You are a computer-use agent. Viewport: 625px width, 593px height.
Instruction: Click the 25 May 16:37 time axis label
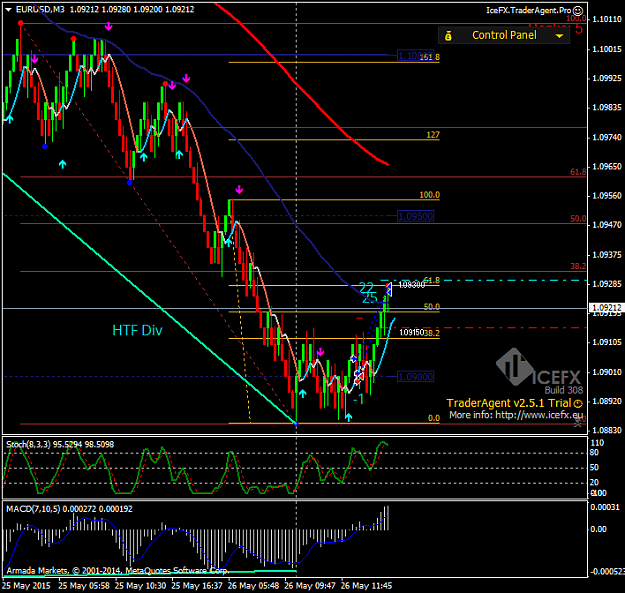click(x=197, y=586)
